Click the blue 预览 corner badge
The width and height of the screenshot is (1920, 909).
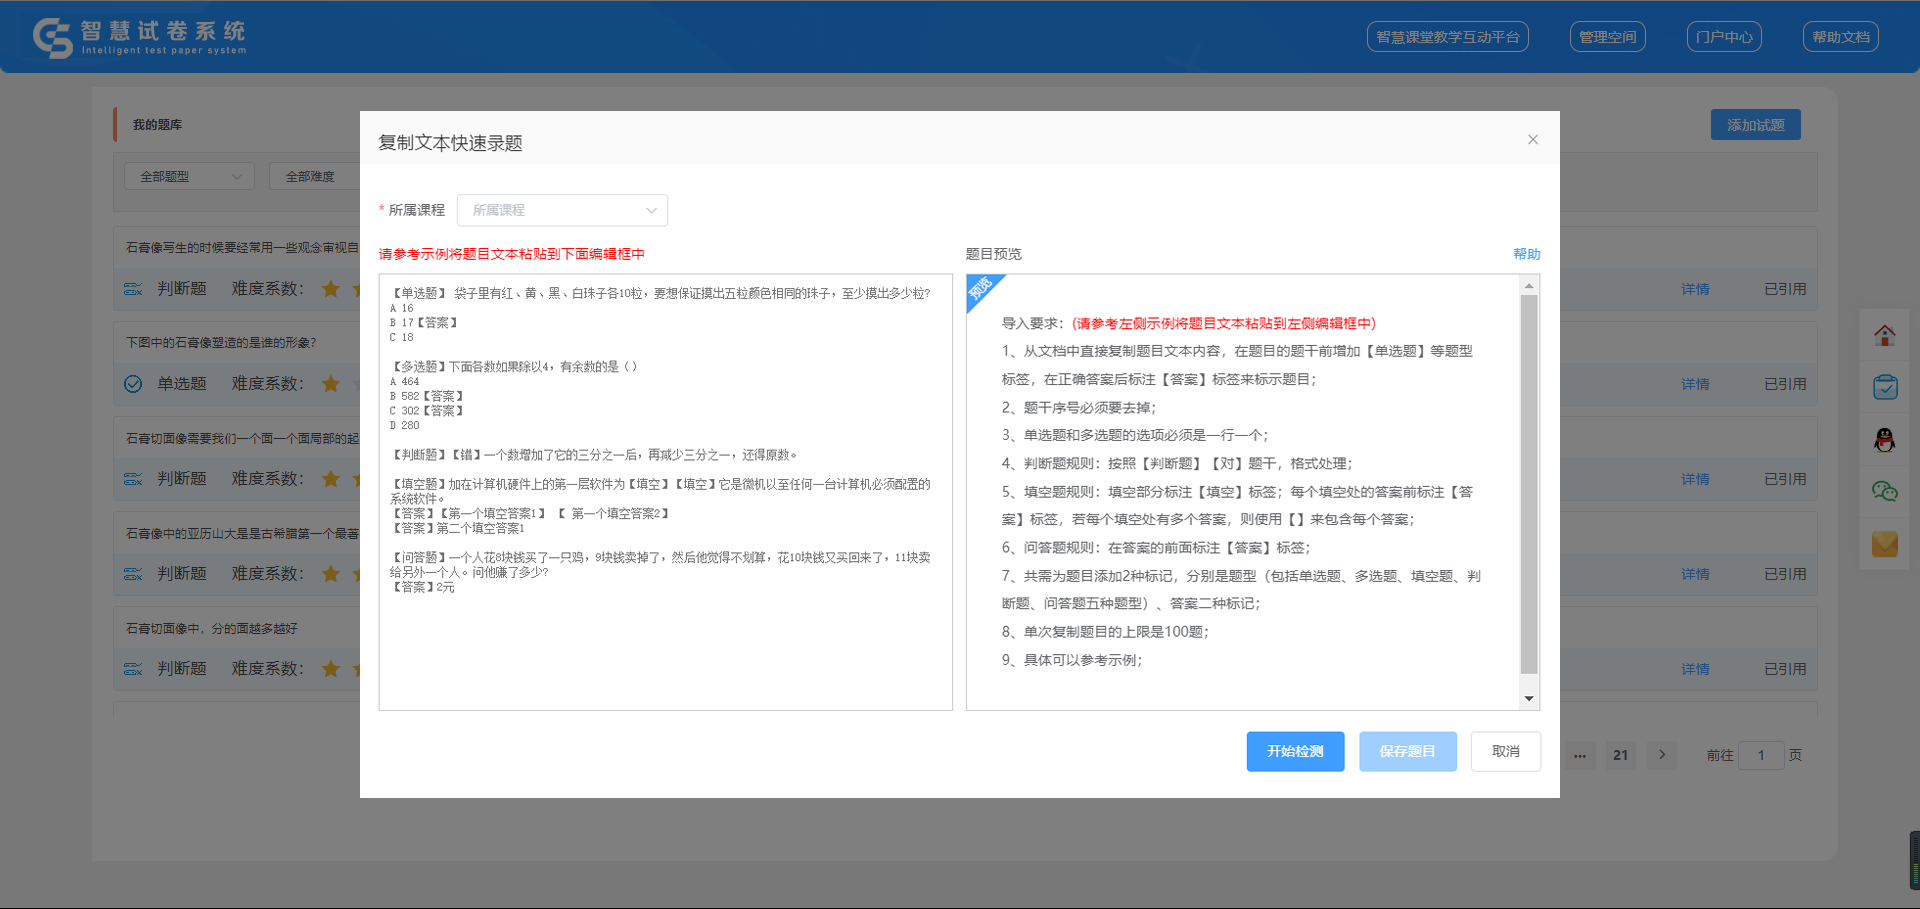(x=980, y=289)
